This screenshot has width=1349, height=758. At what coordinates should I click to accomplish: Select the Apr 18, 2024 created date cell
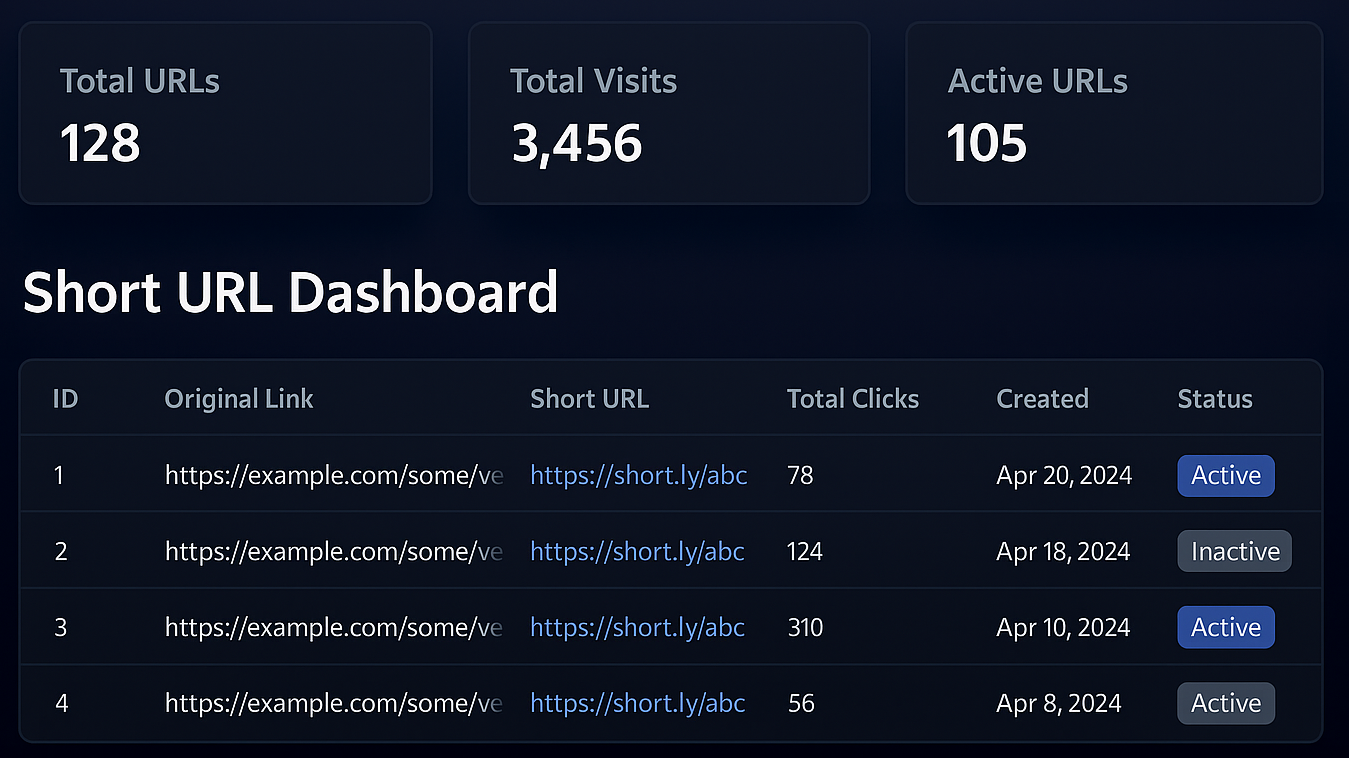pyautogui.click(x=1063, y=551)
